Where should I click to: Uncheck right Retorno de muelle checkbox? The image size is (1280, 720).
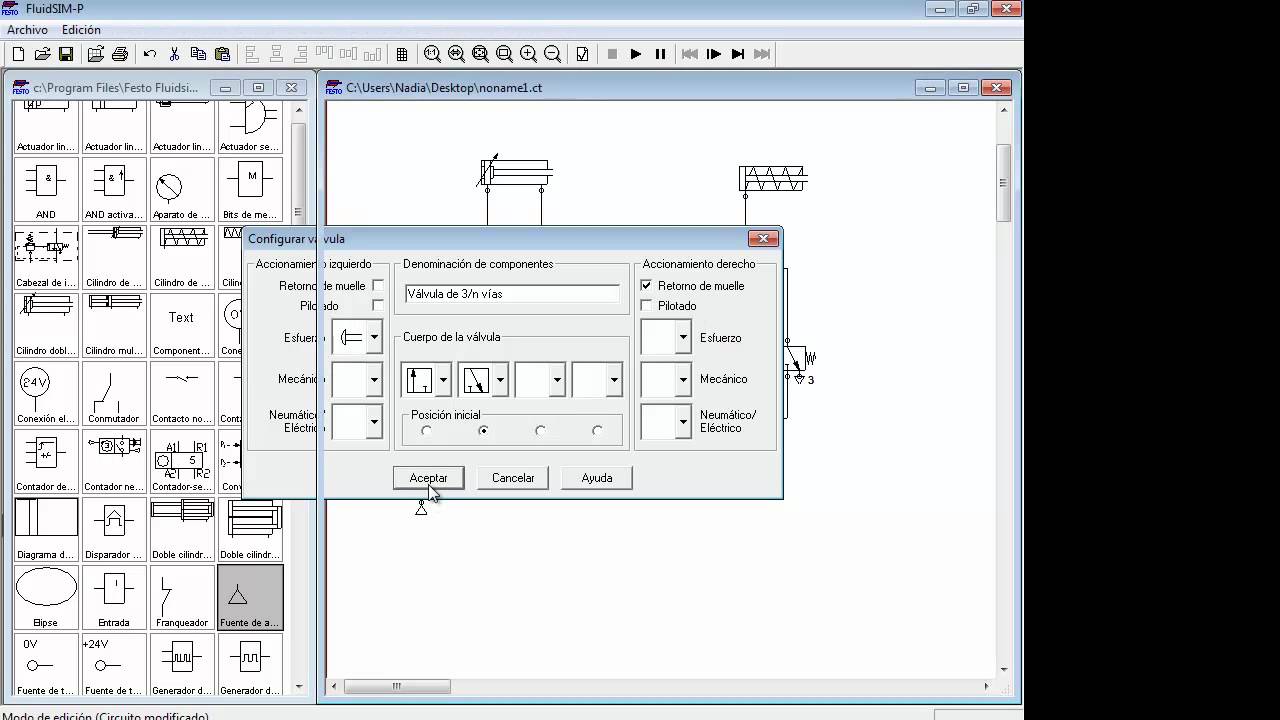(x=646, y=286)
